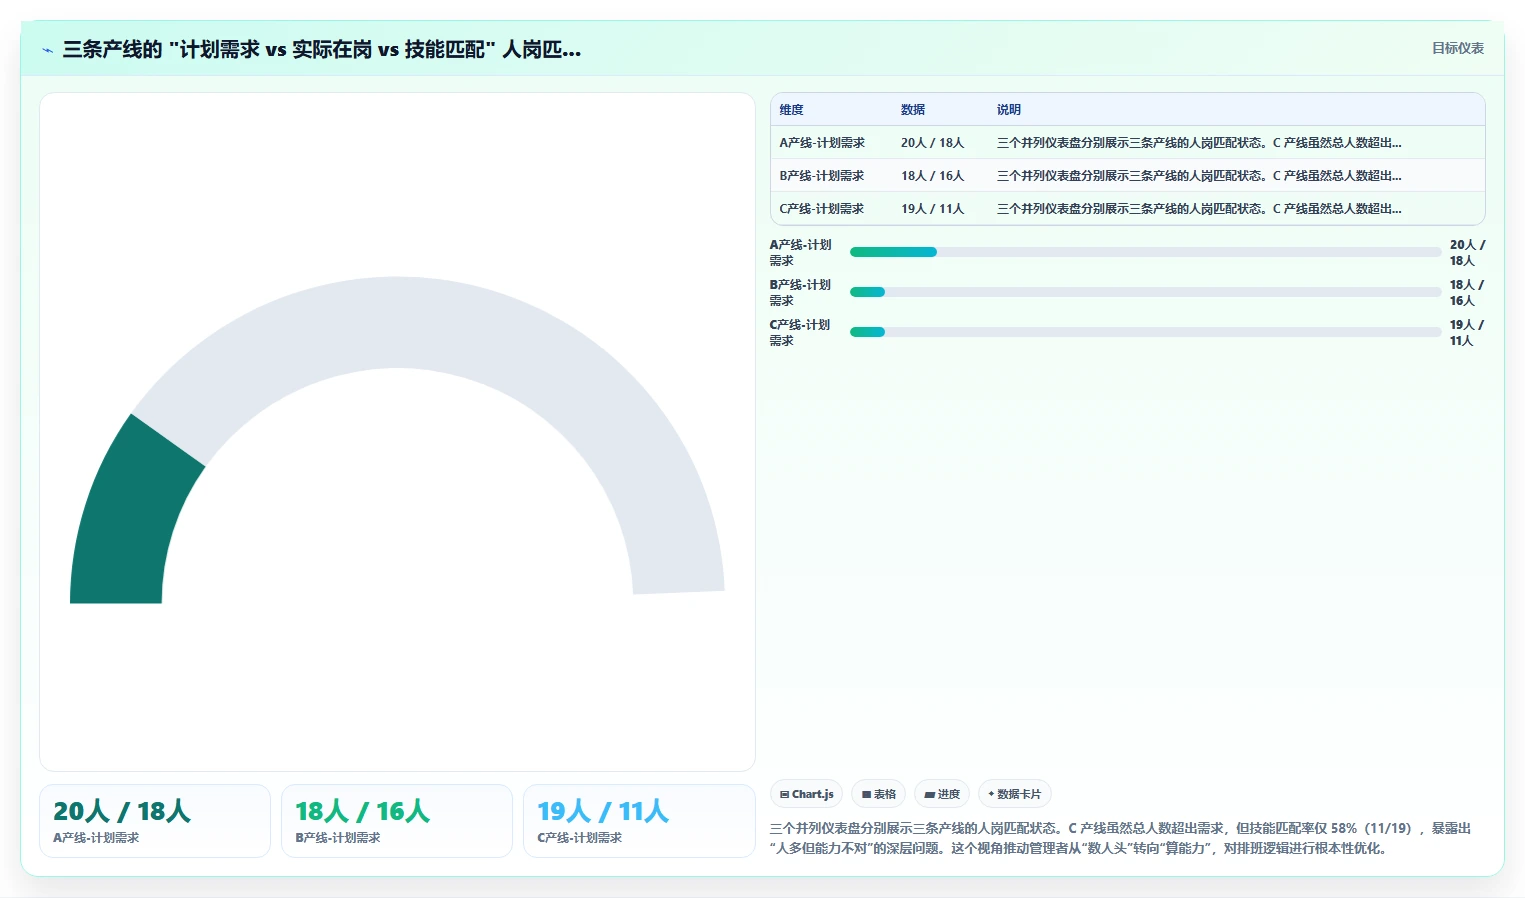This screenshot has width=1525, height=898.
Task: Click the description in A产线 table row
Action: coord(1199,143)
